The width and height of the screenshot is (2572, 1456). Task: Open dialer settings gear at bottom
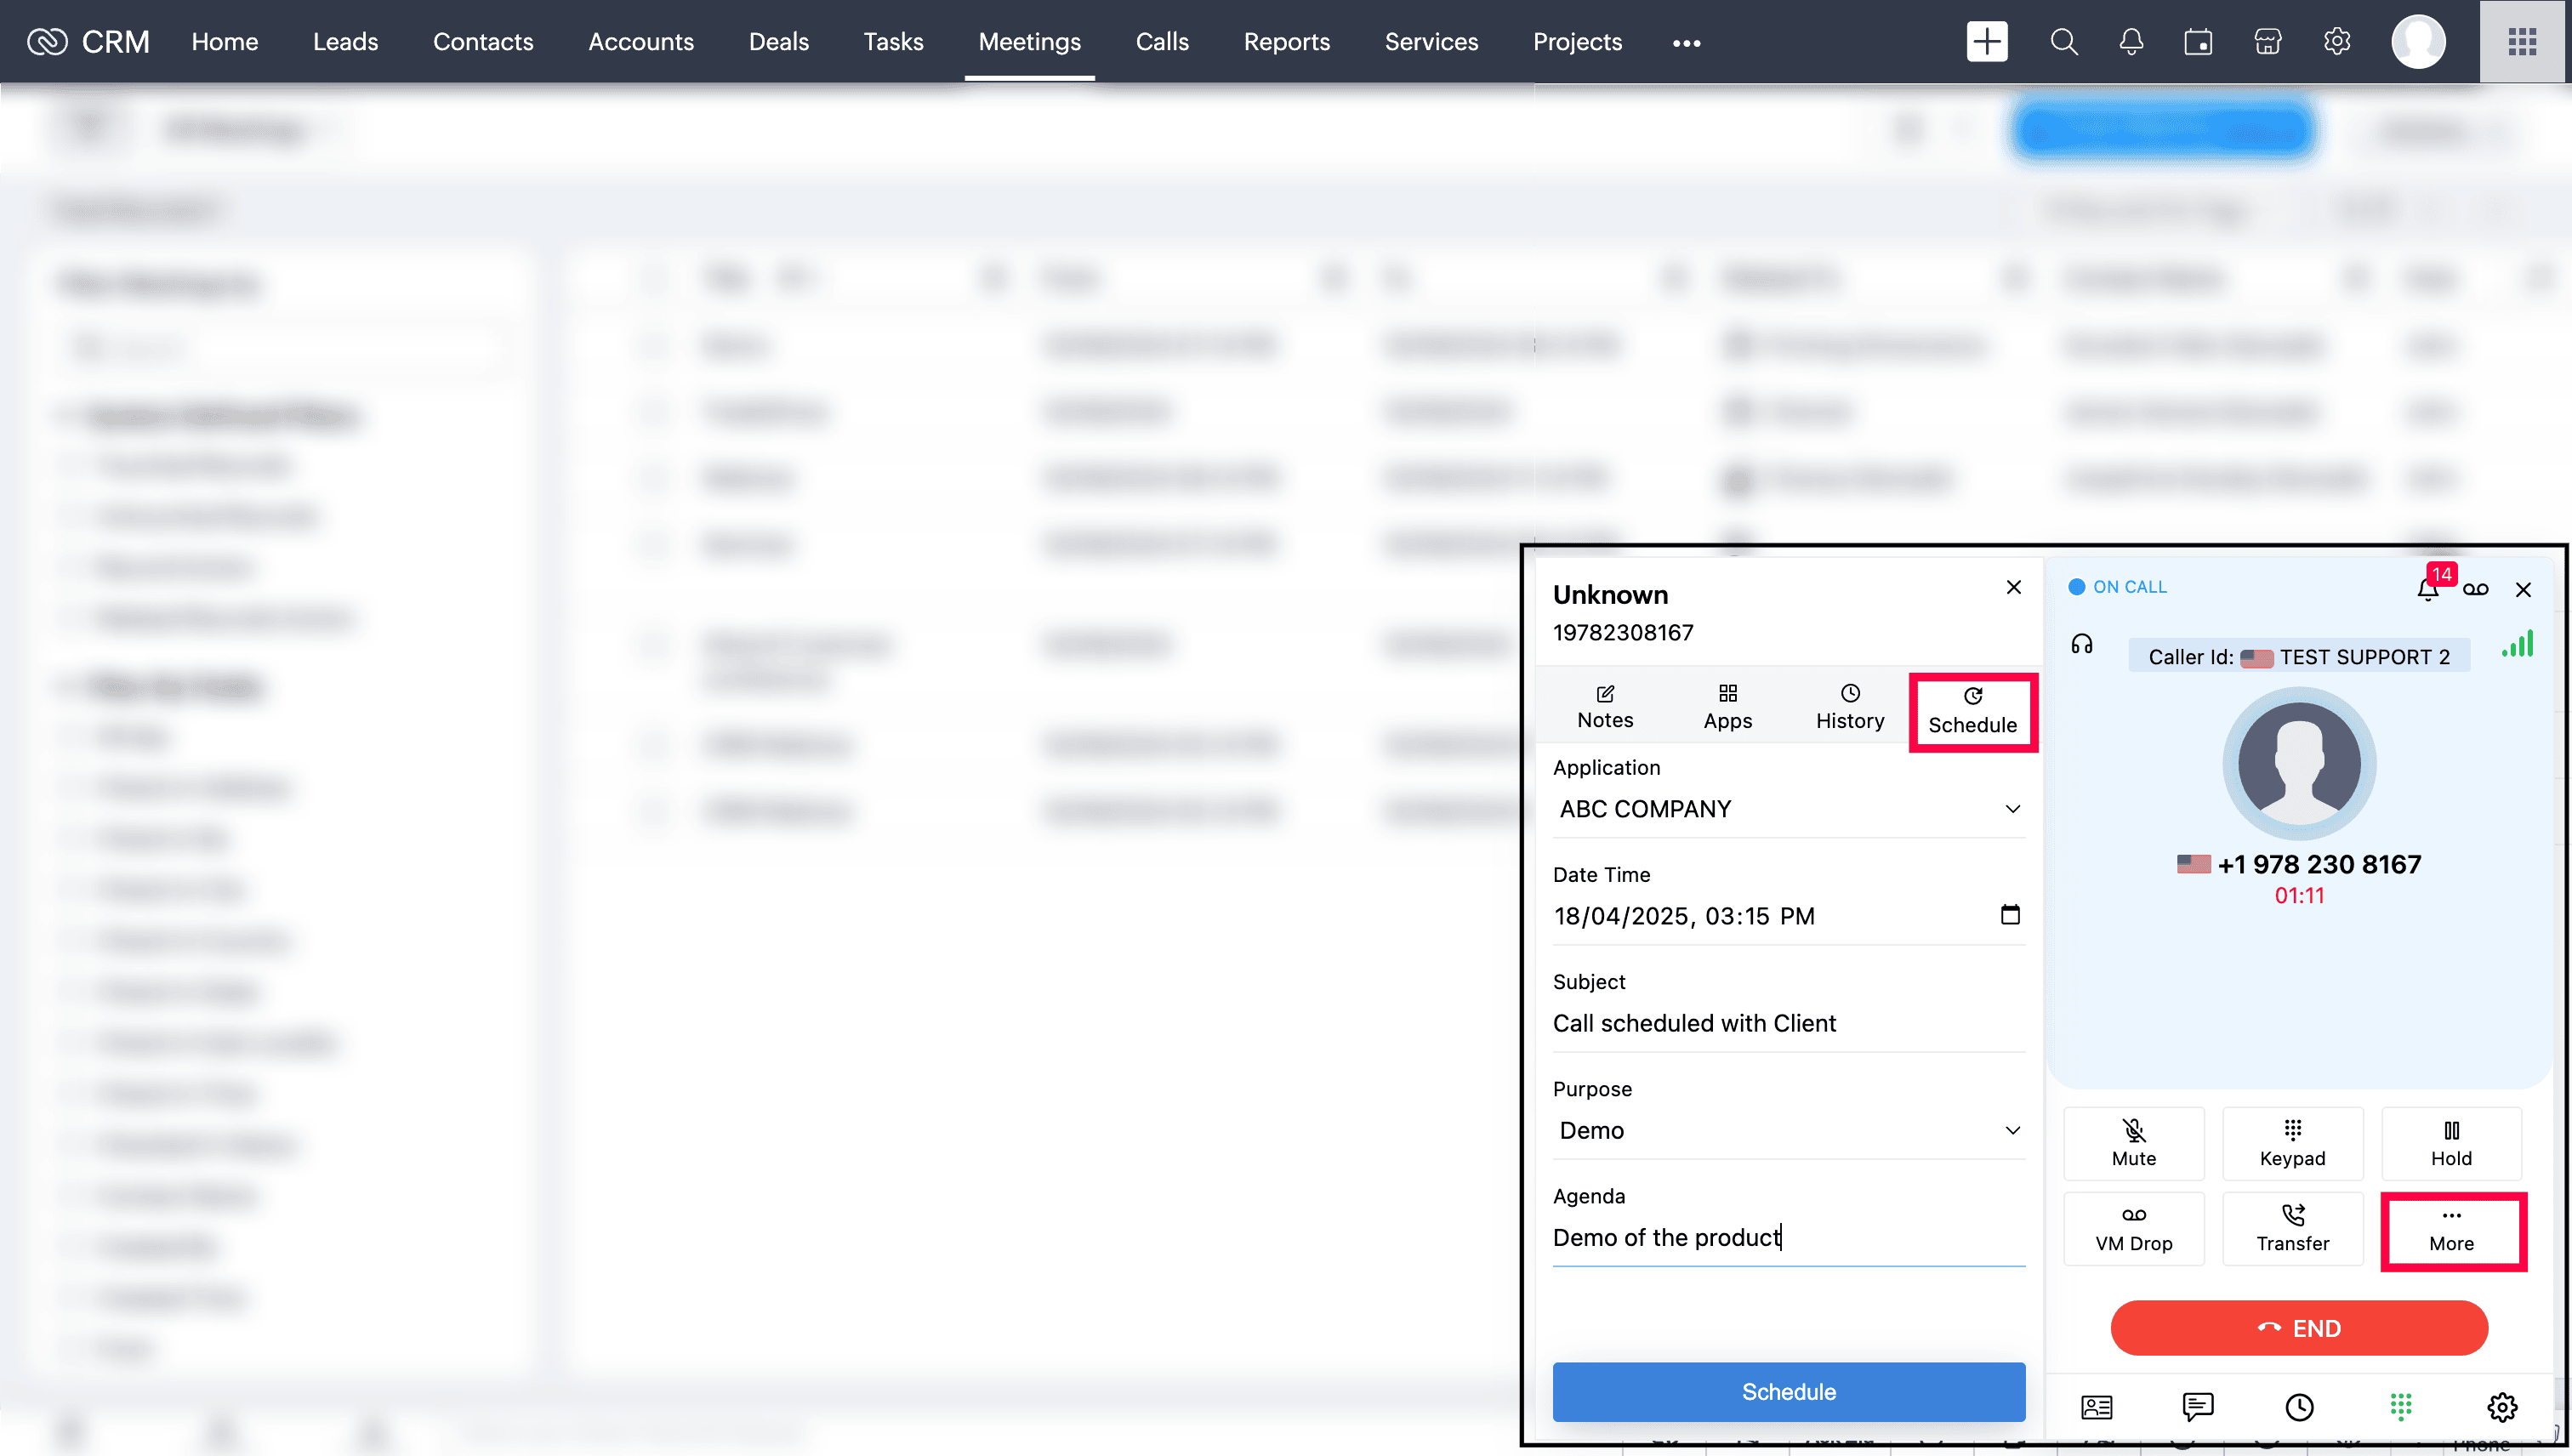(2501, 1406)
